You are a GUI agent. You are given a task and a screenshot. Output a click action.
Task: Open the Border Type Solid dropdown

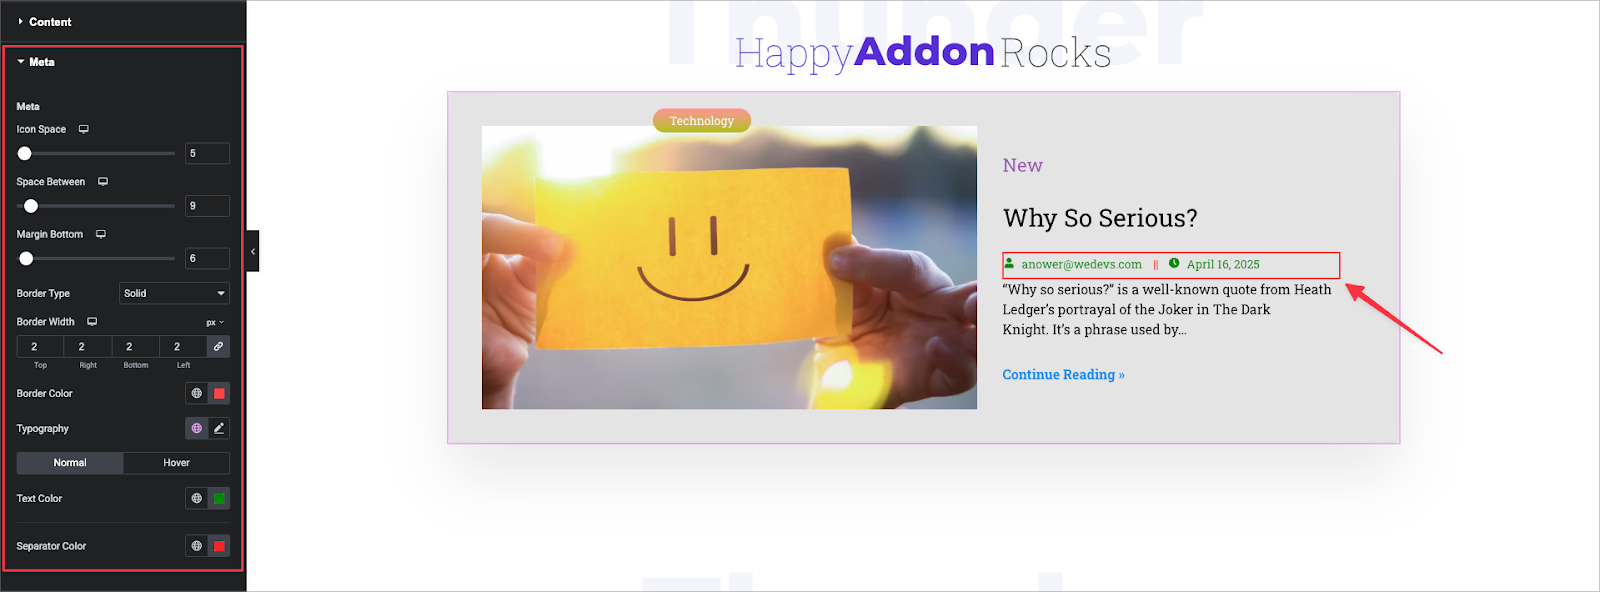[175, 293]
